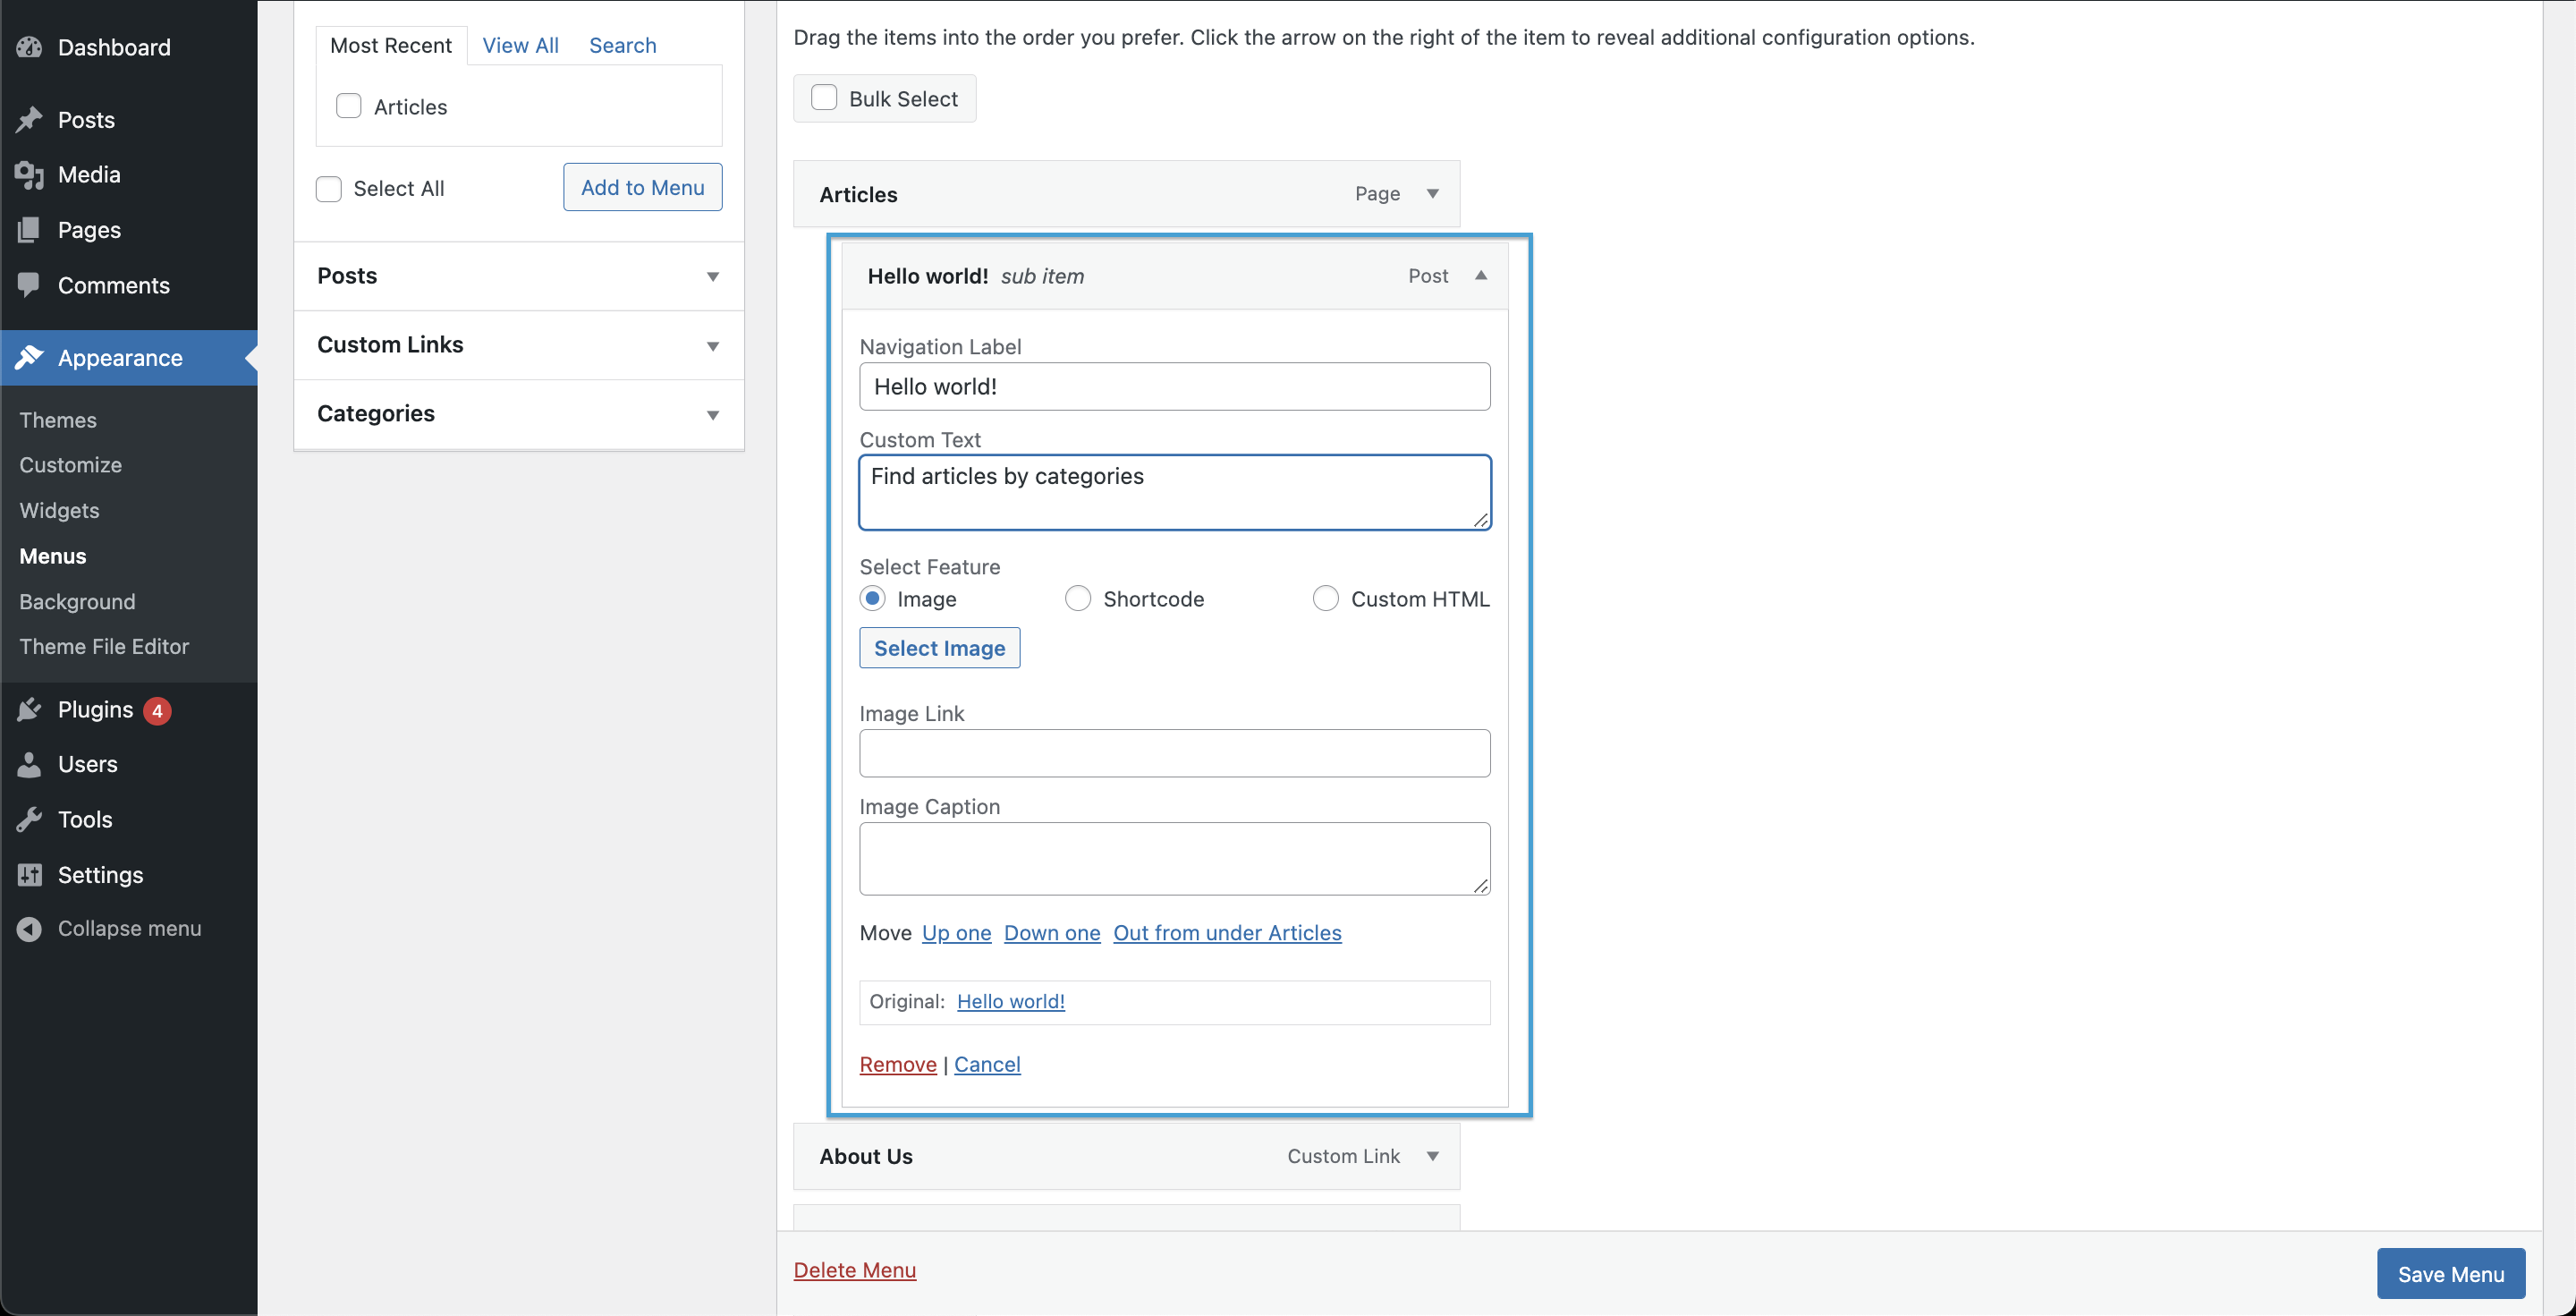The height and width of the screenshot is (1316, 2576).
Task: Open the original Hello world! link
Action: [x=1011, y=1002]
